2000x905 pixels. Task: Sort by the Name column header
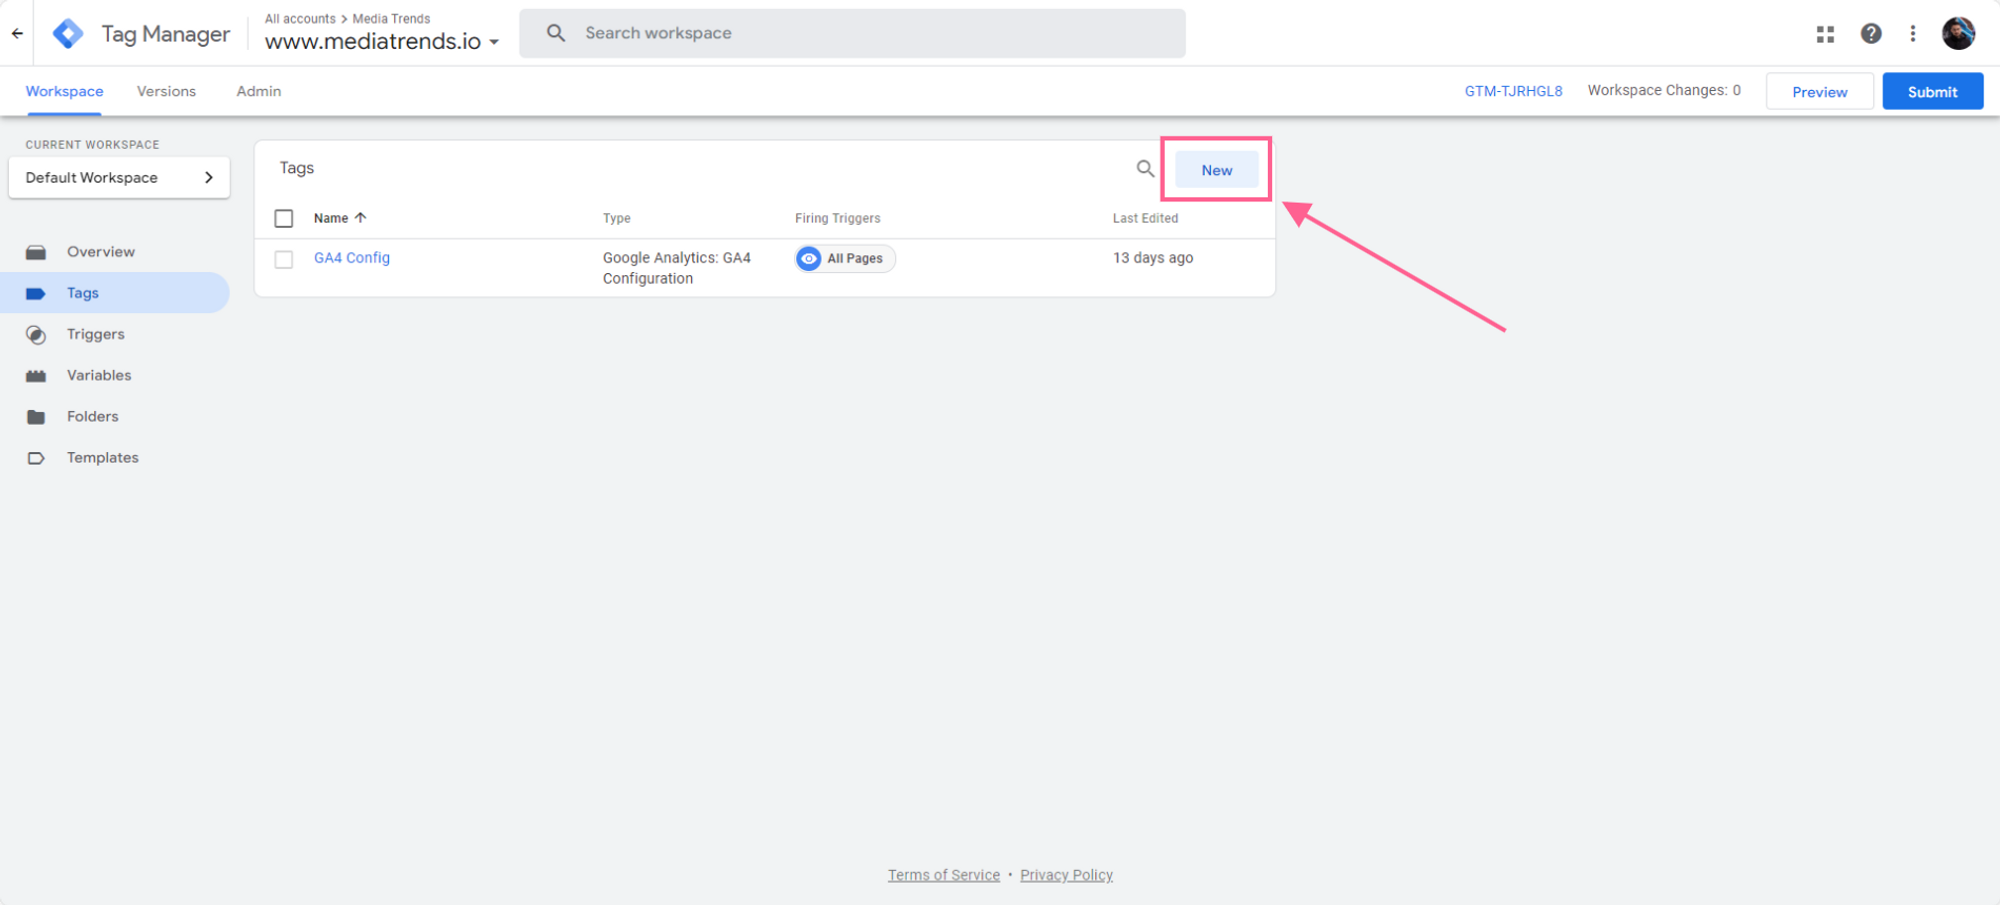tap(331, 218)
